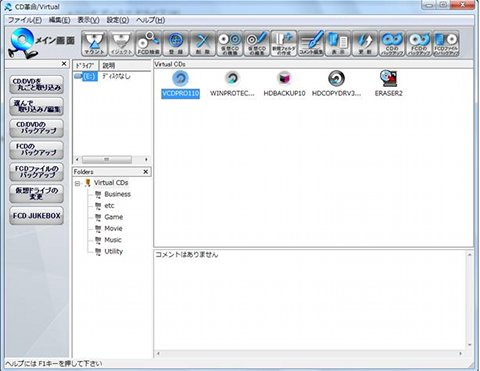Image resolution: width=480 pixels, height=371 pixels.
Task: Click drive list scrollbar right arrow
Action: [x=146, y=160]
